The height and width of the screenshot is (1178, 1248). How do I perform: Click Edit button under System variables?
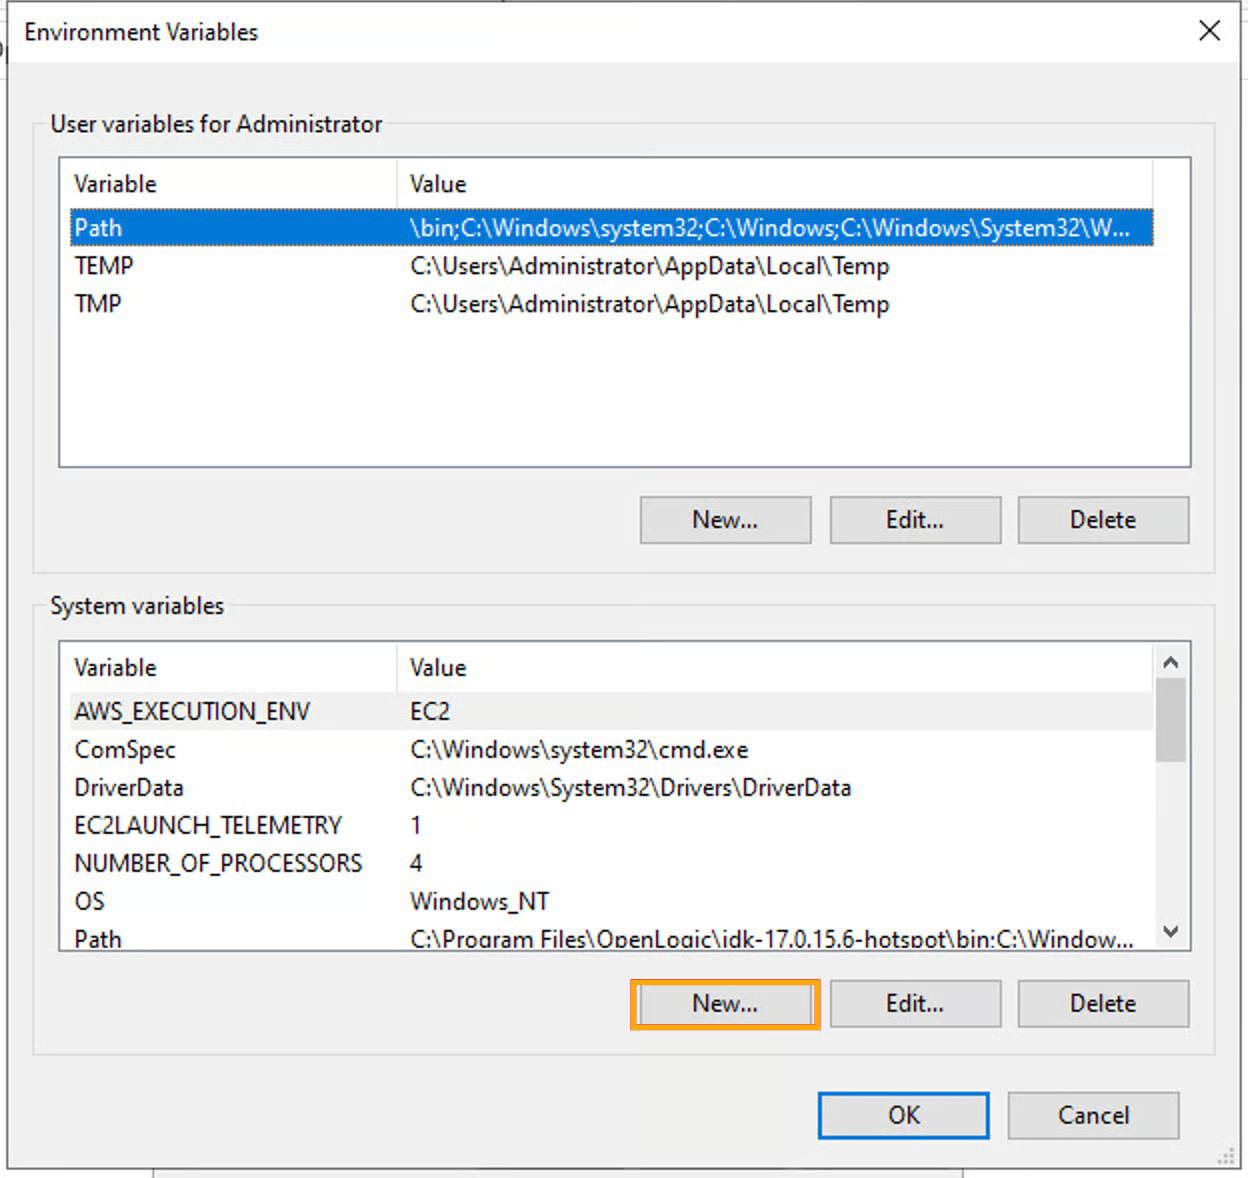914,1004
